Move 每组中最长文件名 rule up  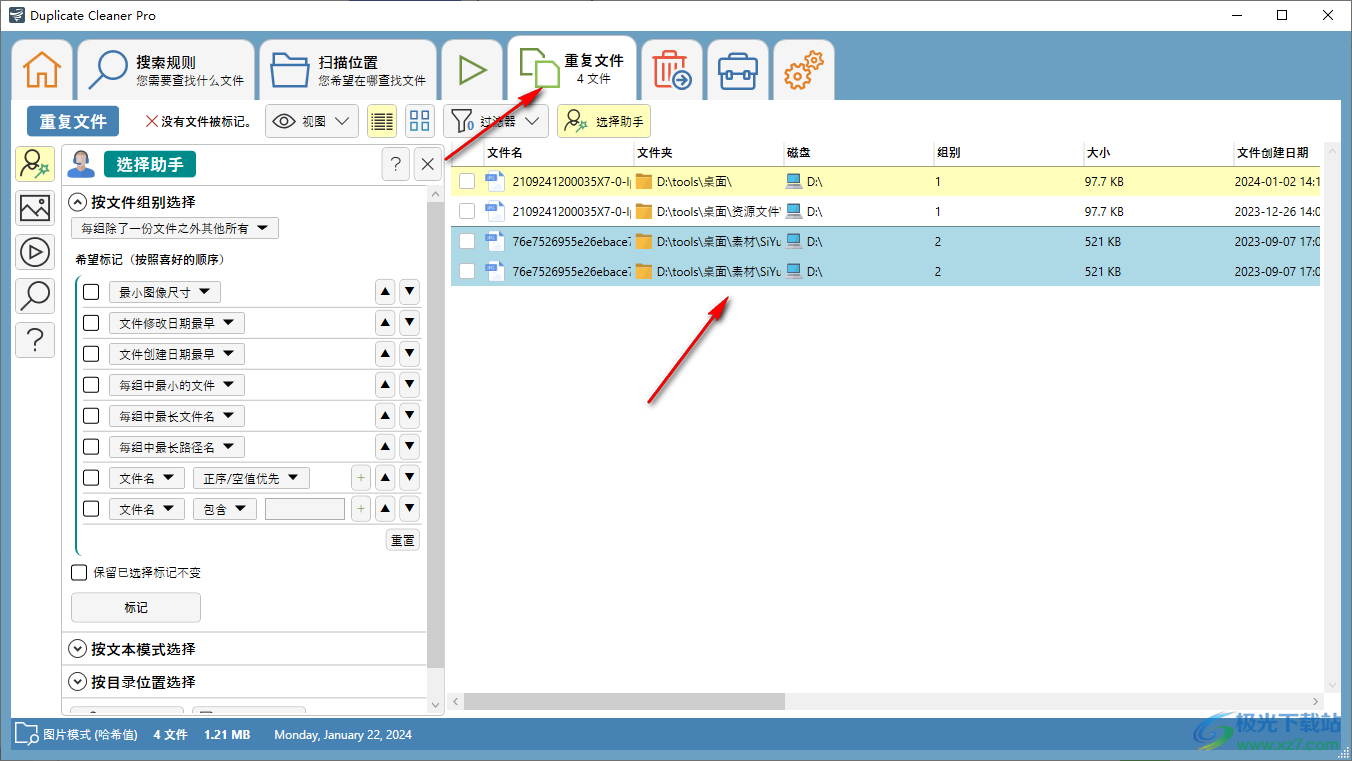click(x=384, y=416)
